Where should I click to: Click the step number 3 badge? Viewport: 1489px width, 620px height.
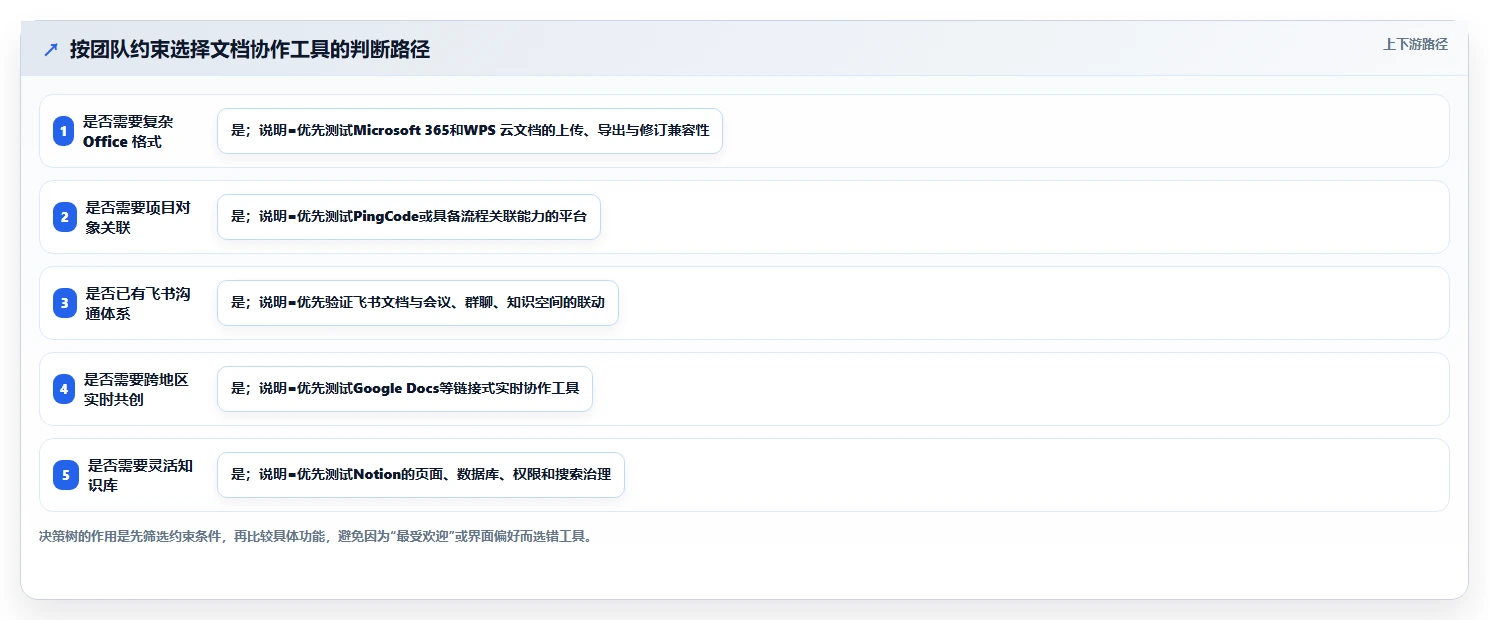pyautogui.click(x=64, y=303)
